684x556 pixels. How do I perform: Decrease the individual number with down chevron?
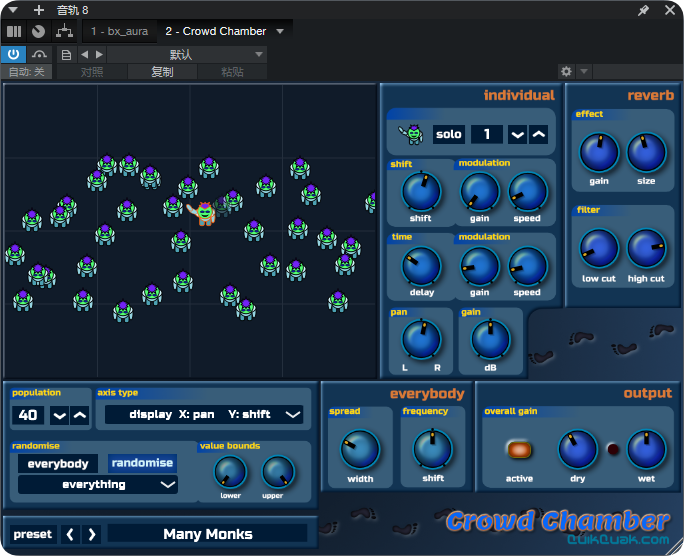pos(517,134)
